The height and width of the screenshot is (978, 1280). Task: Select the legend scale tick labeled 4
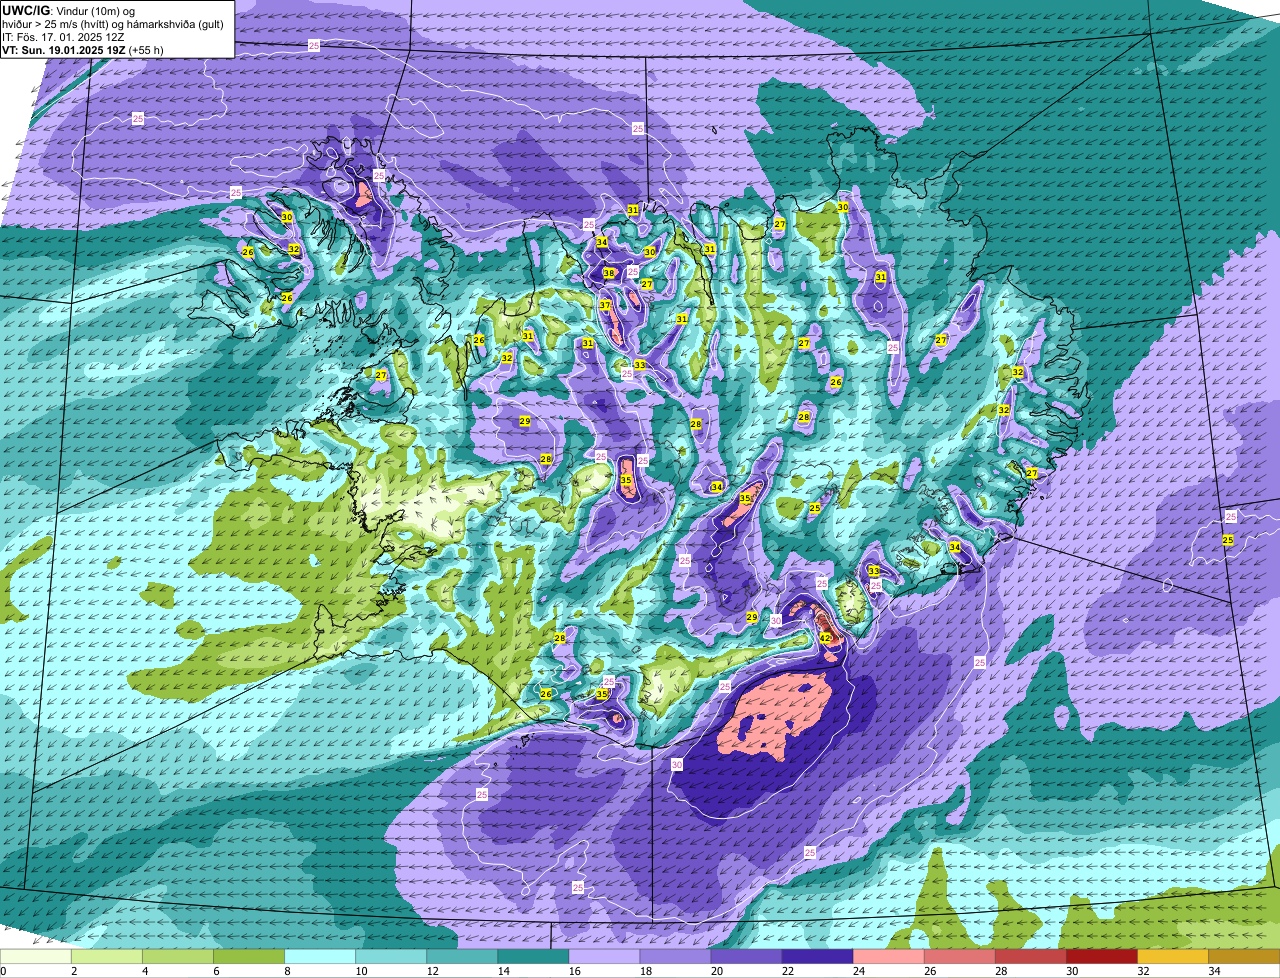click(145, 971)
